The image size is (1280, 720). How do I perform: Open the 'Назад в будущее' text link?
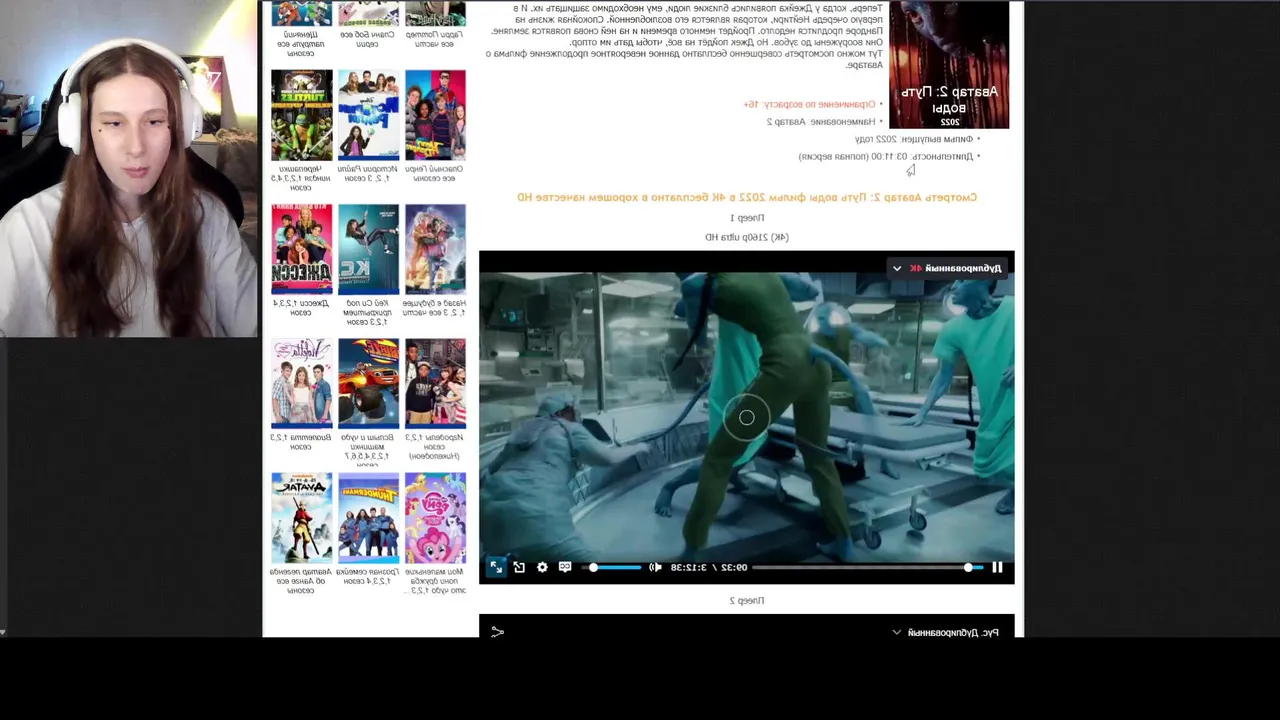[435, 308]
